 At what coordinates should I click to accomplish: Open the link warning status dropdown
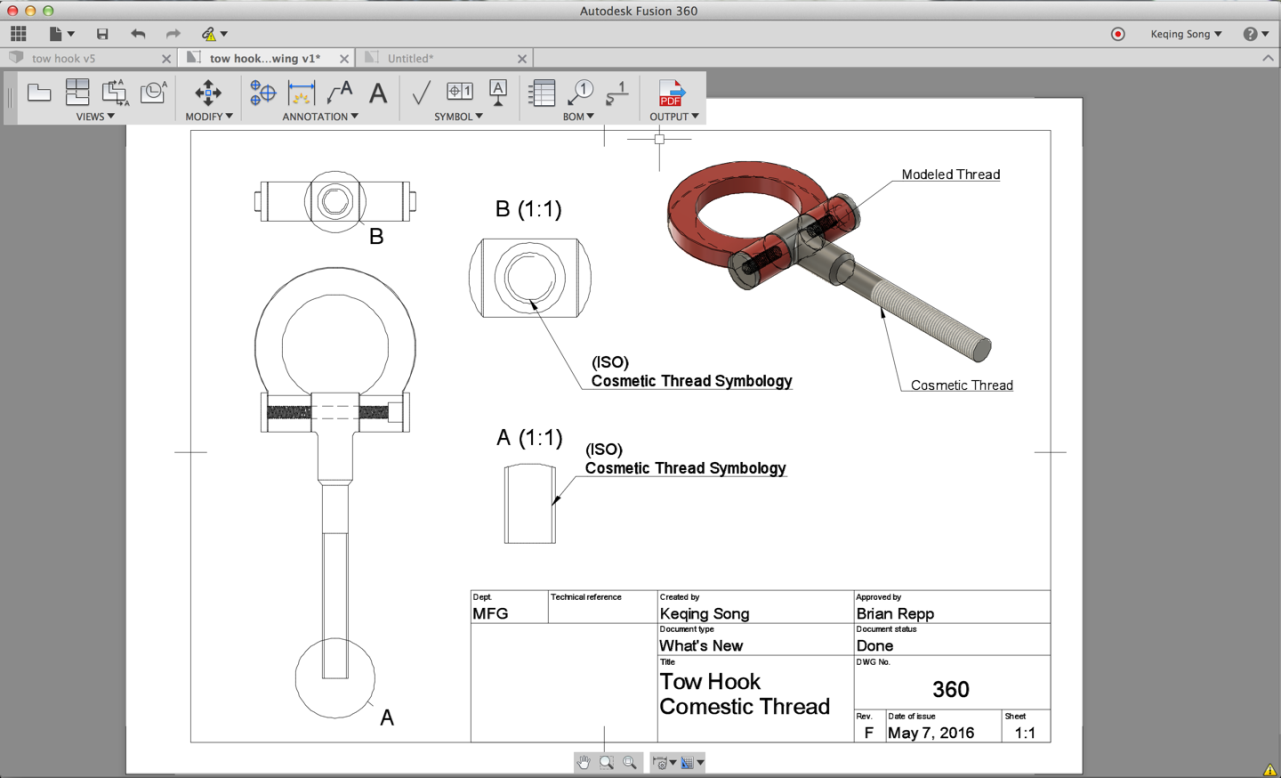pyautogui.click(x=214, y=34)
